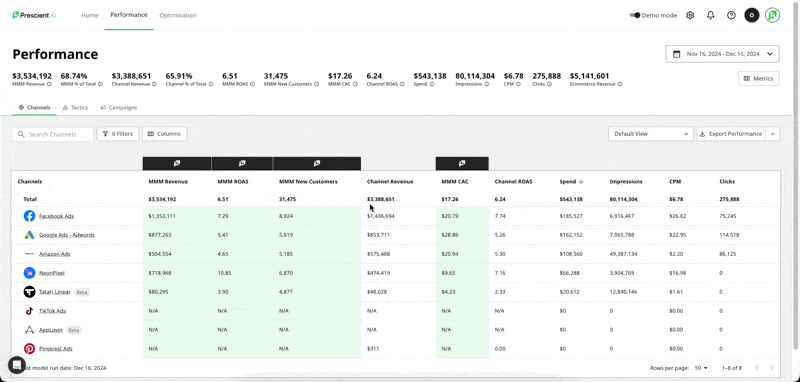Click the Facebook Ads logo icon

click(x=29, y=216)
